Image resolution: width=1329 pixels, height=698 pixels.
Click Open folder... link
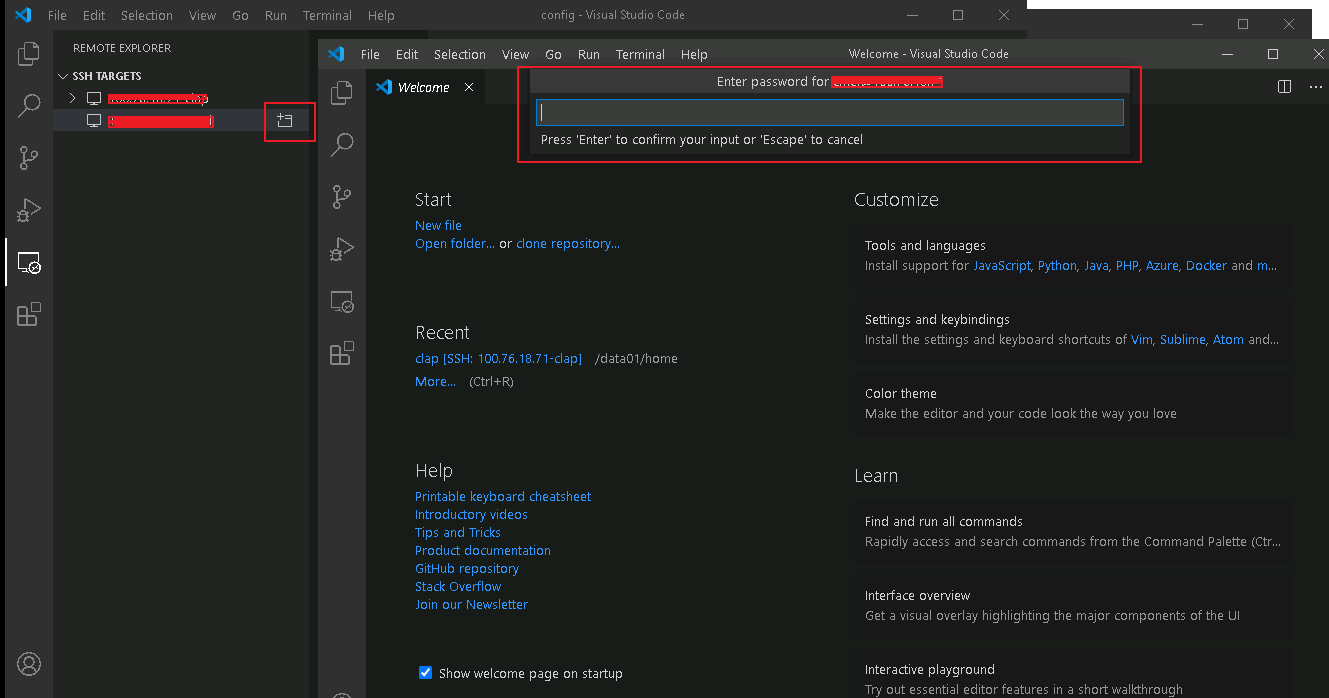coord(455,244)
